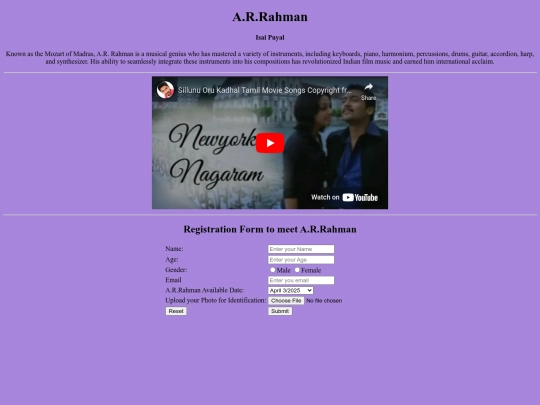Screen dimensions: 540x405
Task: Click the 'Age:' form label
Action: point(172,259)
